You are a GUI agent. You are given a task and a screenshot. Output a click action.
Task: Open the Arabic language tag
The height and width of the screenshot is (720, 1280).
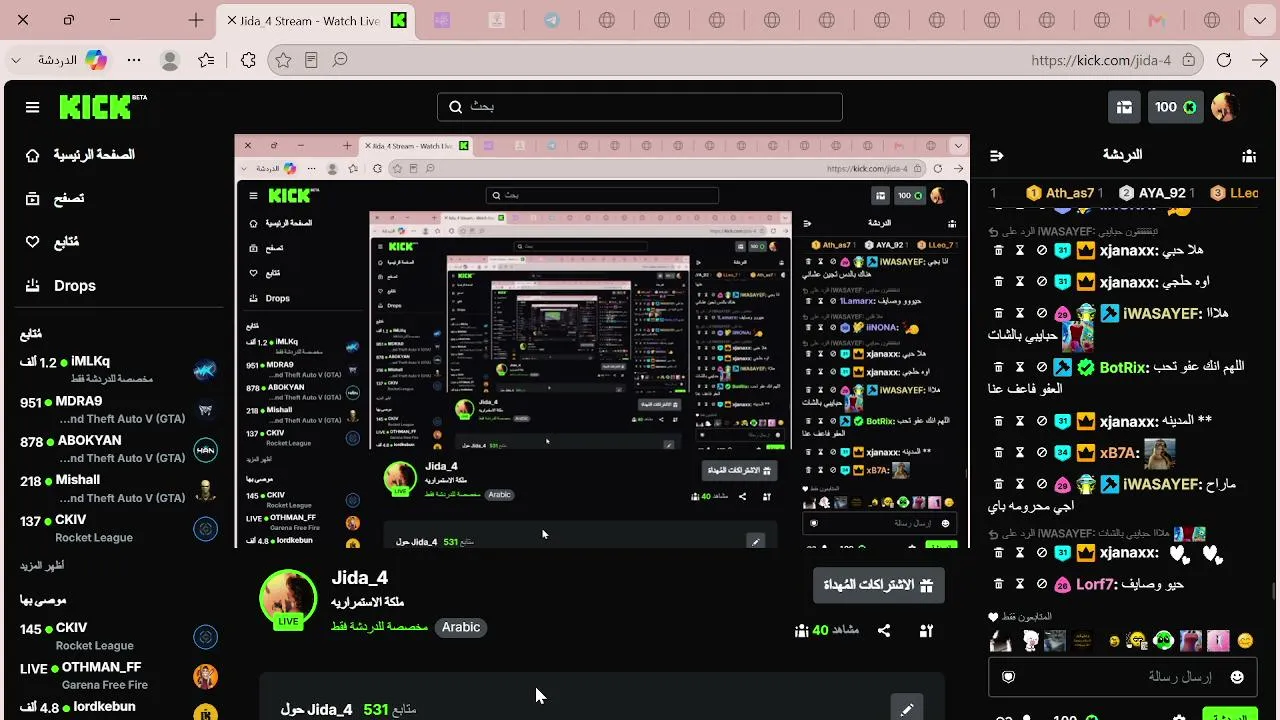click(461, 627)
